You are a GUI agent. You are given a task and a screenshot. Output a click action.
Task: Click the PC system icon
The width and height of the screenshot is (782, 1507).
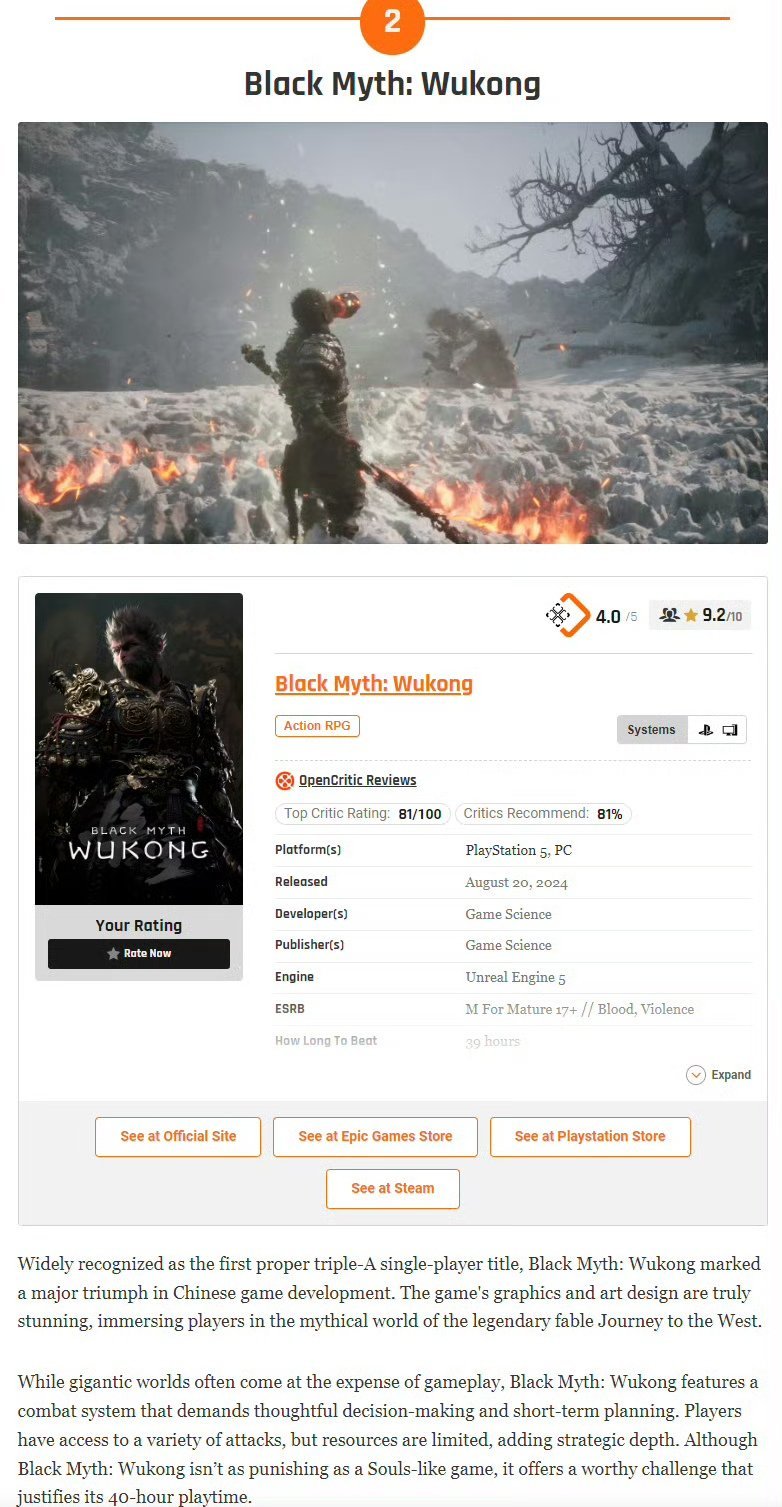point(730,730)
